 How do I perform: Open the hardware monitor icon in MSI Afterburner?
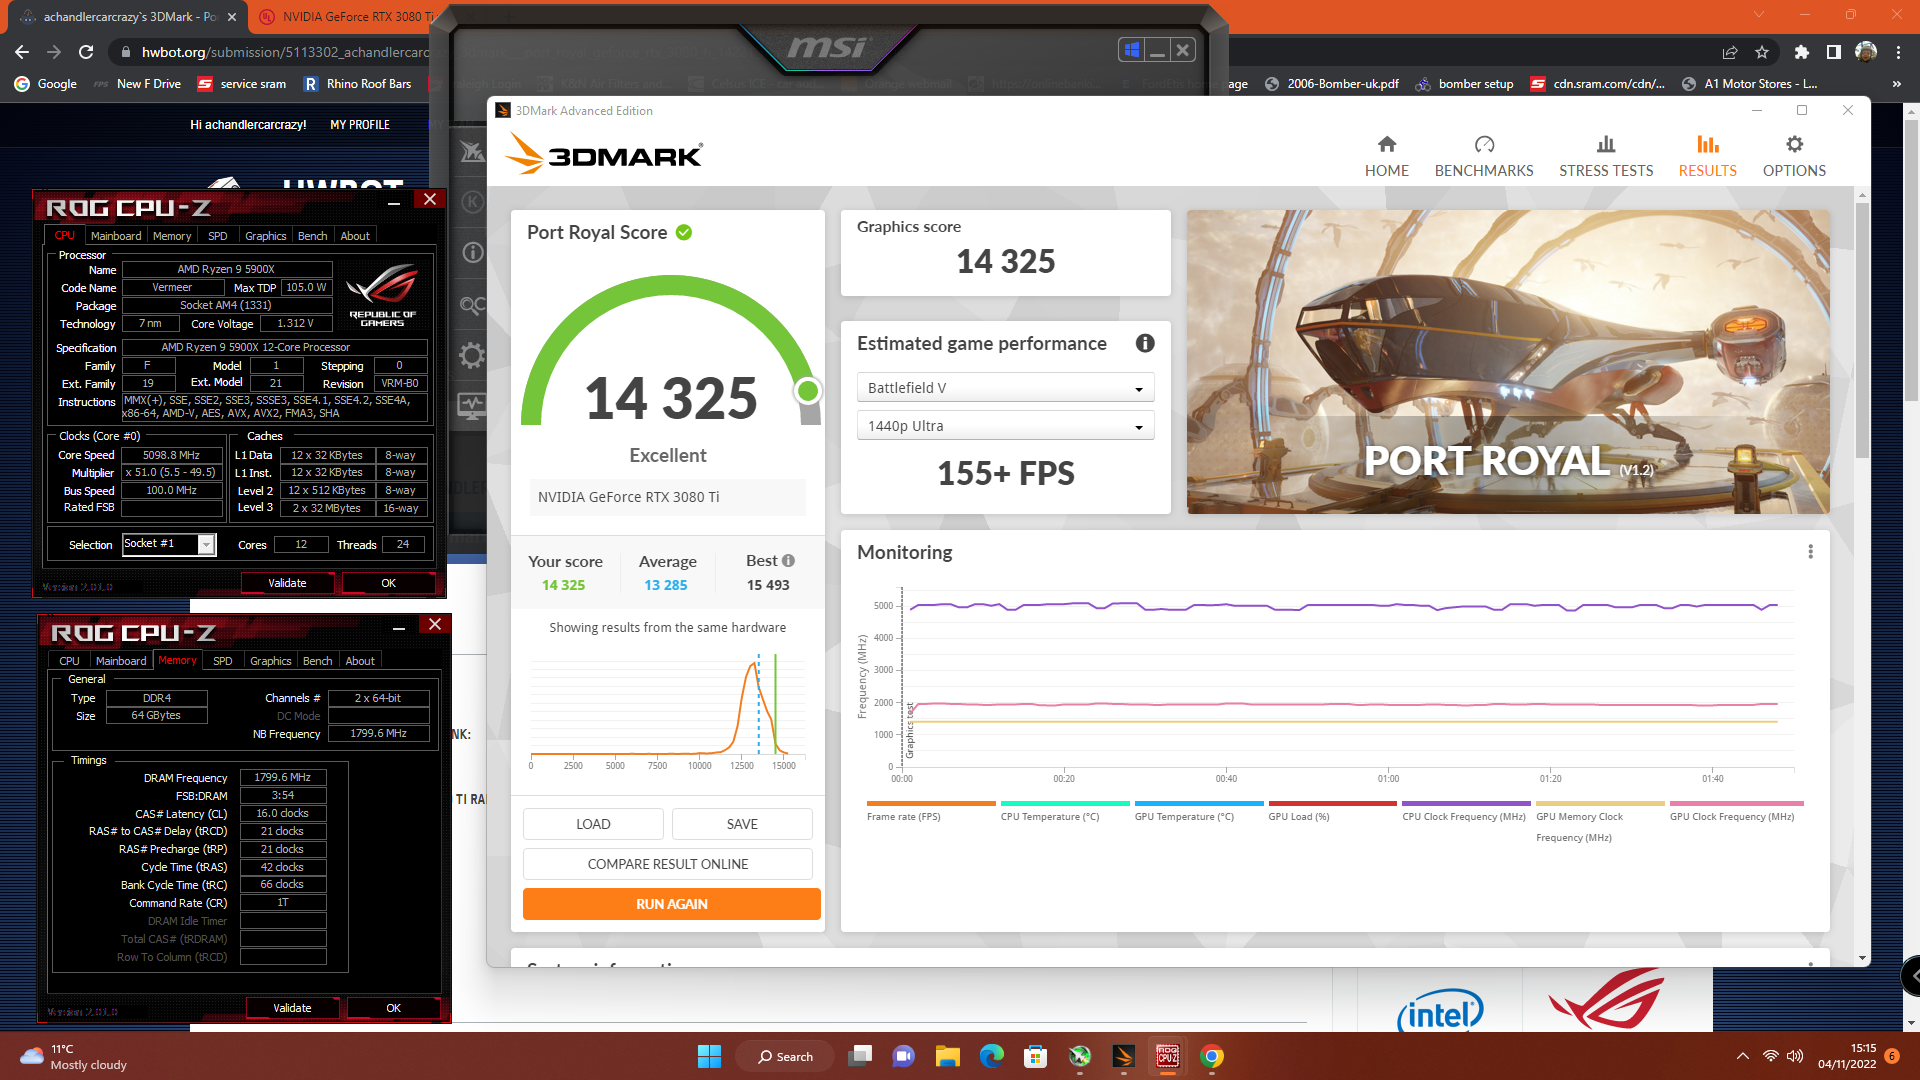coord(472,406)
